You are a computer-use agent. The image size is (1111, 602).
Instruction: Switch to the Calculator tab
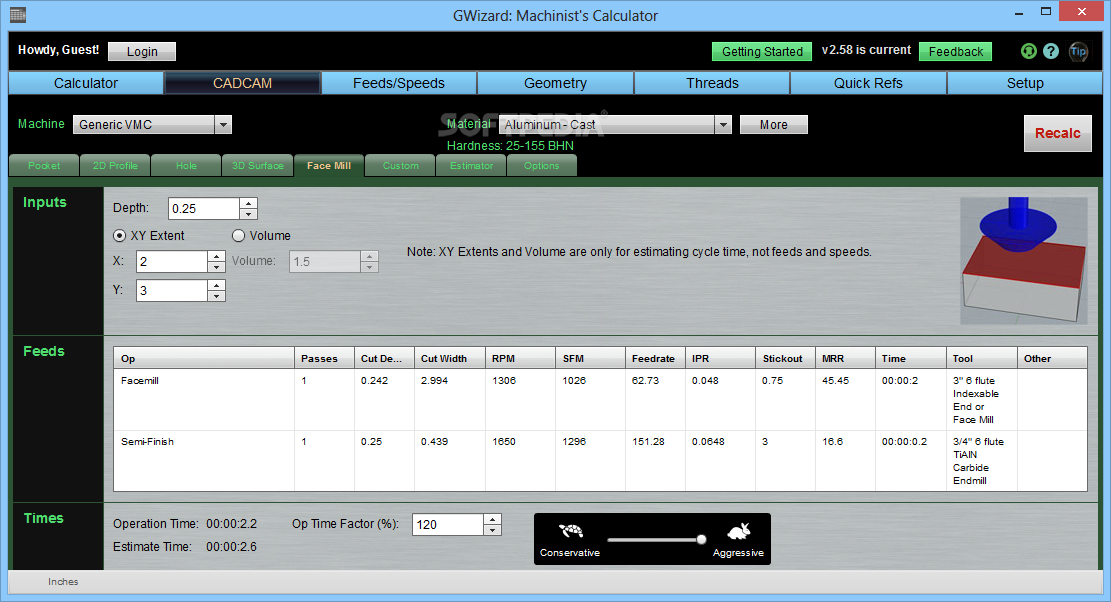86,83
